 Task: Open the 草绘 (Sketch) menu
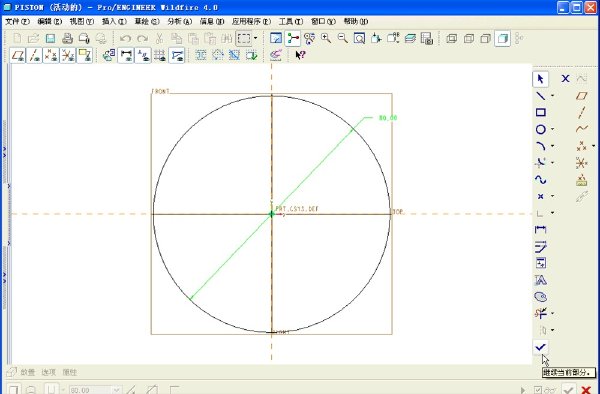(x=147, y=21)
